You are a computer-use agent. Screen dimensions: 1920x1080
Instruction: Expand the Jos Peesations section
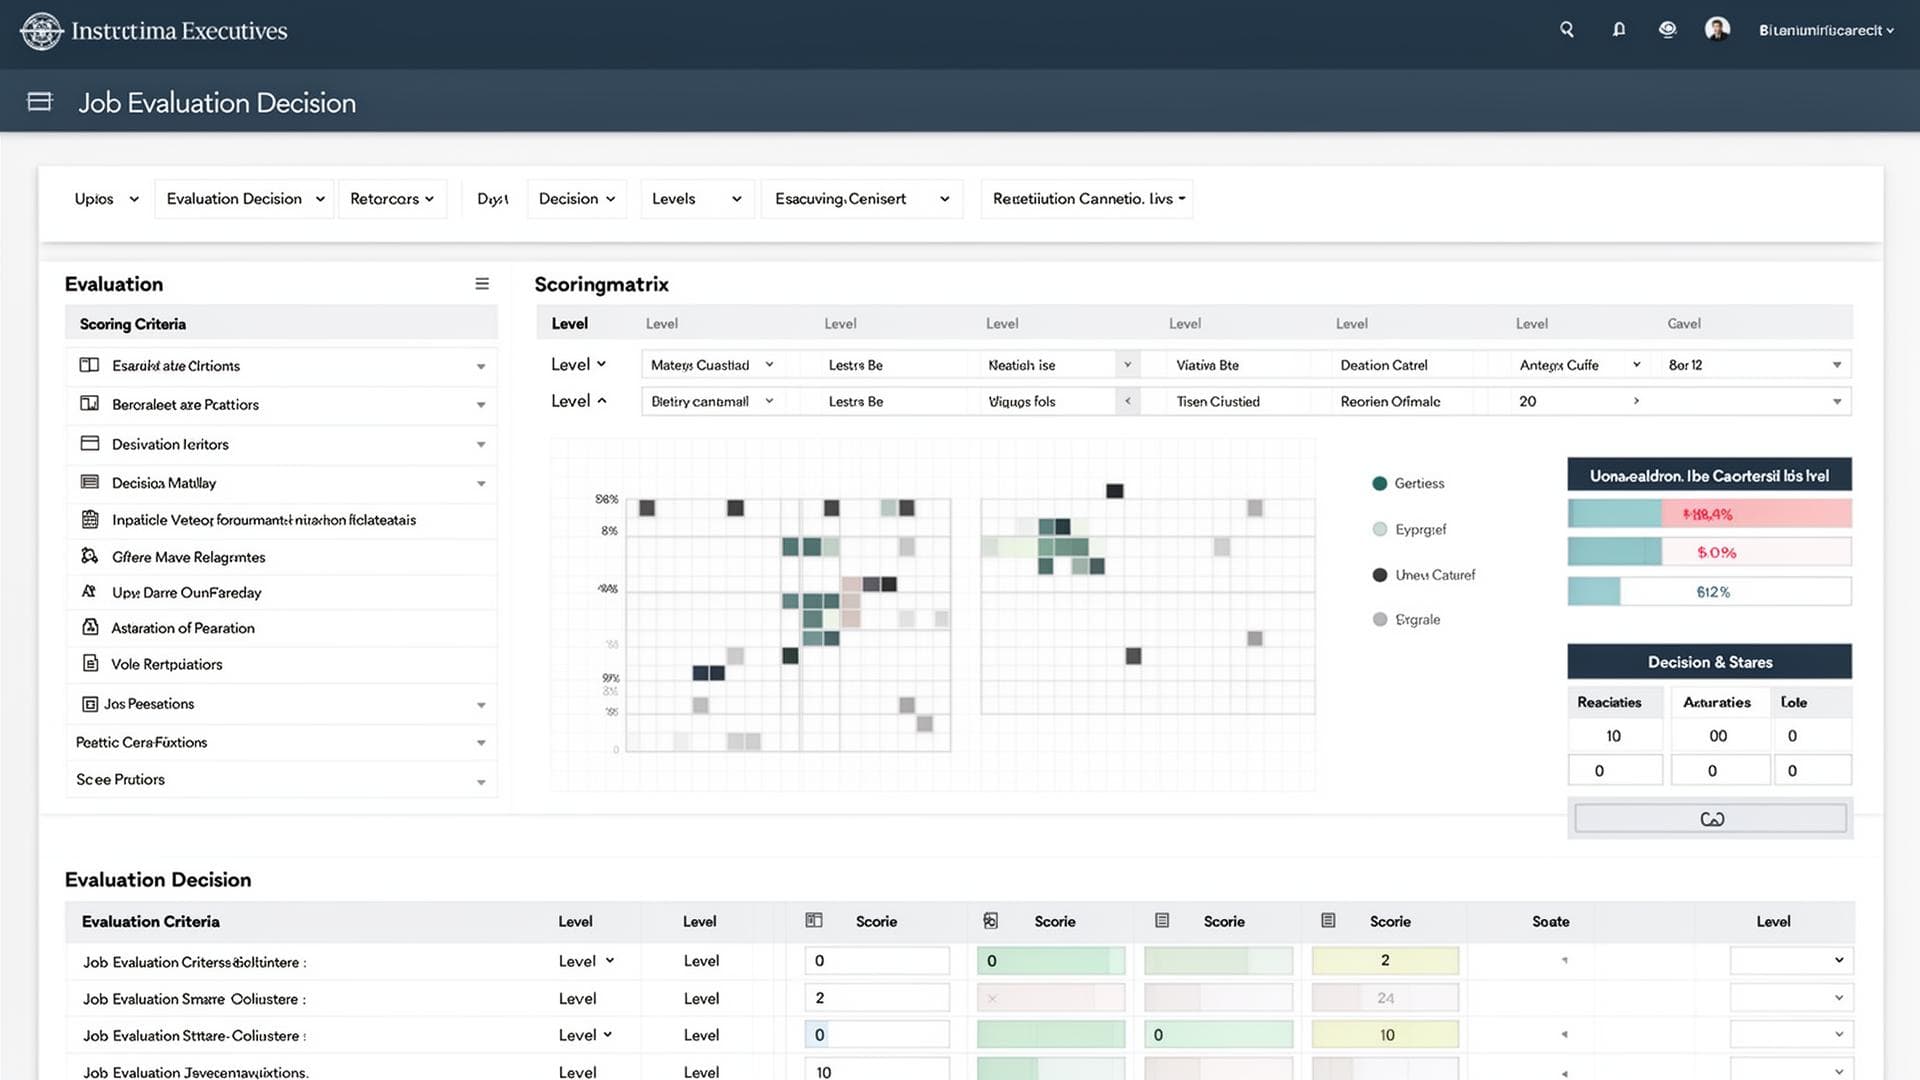pyautogui.click(x=483, y=704)
